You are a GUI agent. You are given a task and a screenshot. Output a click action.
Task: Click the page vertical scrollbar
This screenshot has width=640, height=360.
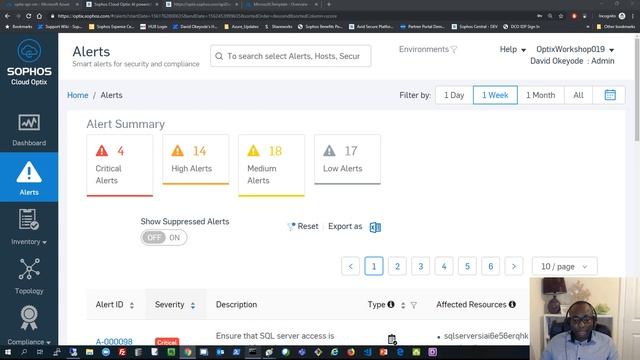pyautogui.click(x=637, y=90)
